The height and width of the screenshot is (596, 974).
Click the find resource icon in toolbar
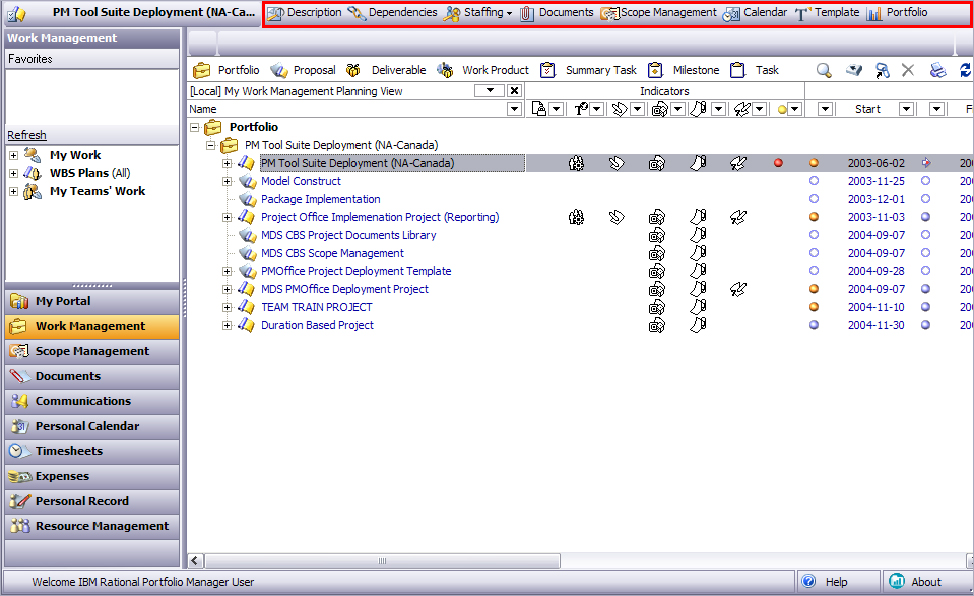coord(881,70)
